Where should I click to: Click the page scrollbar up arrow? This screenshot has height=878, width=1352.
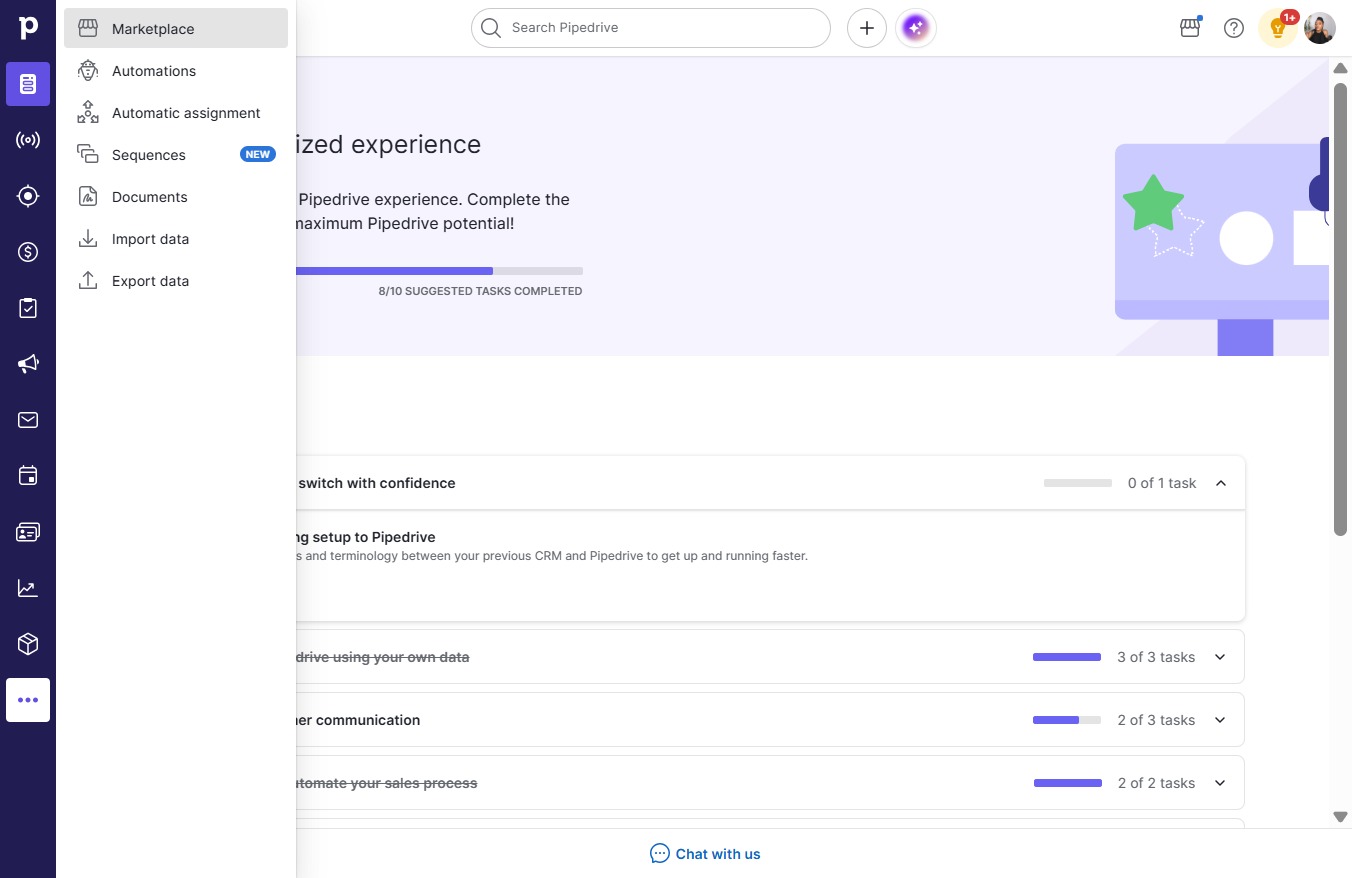[x=1341, y=68]
